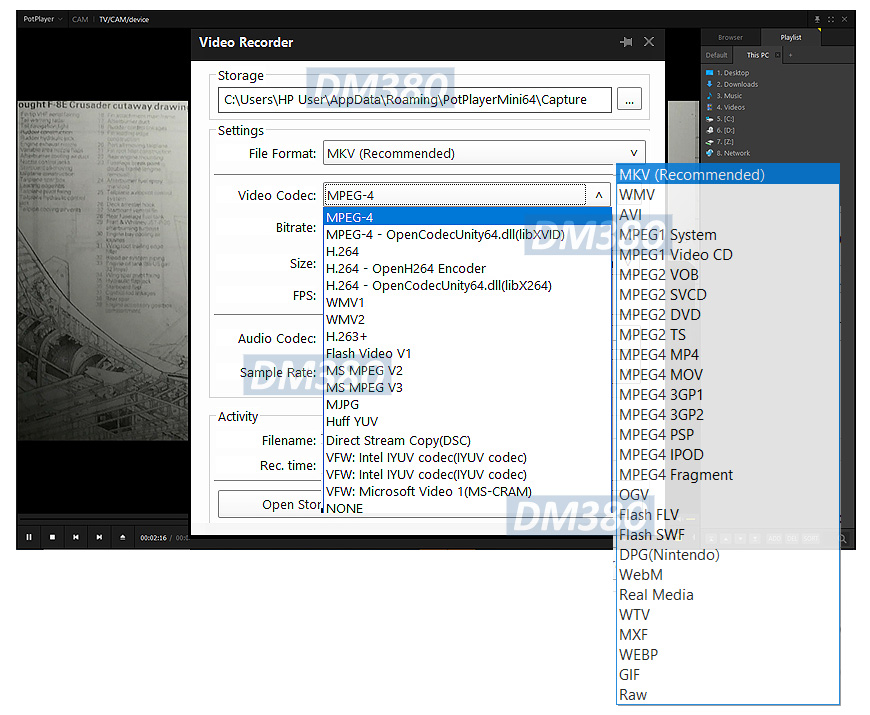Click the eject/open file icon
This screenshot has width=870, height=715.
pos(122,537)
